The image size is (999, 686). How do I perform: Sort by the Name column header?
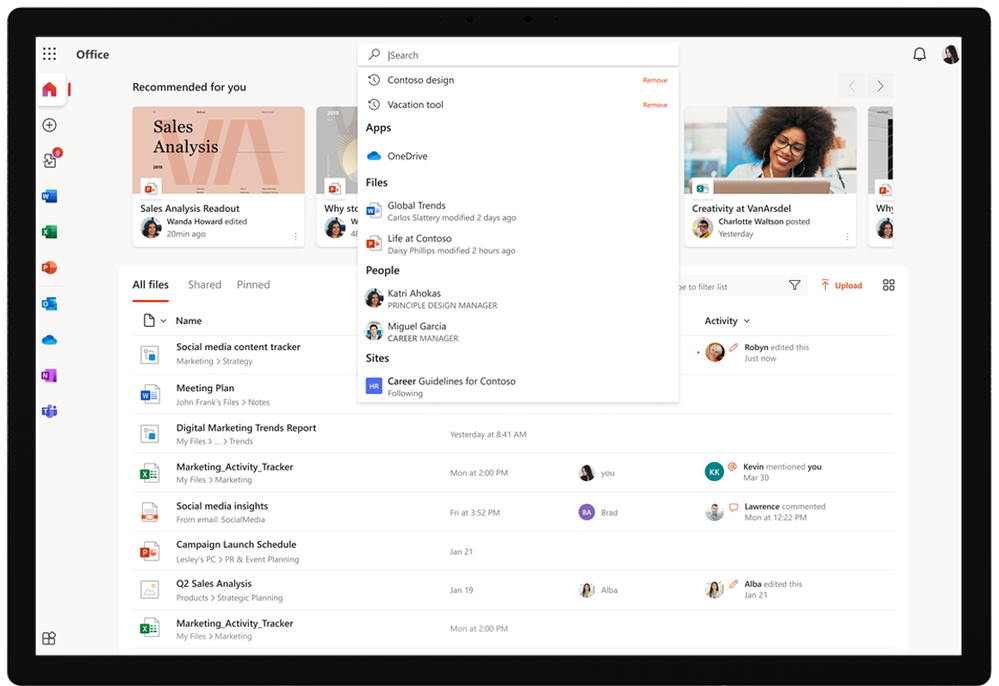pyautogui.click(x=189, y=321)
